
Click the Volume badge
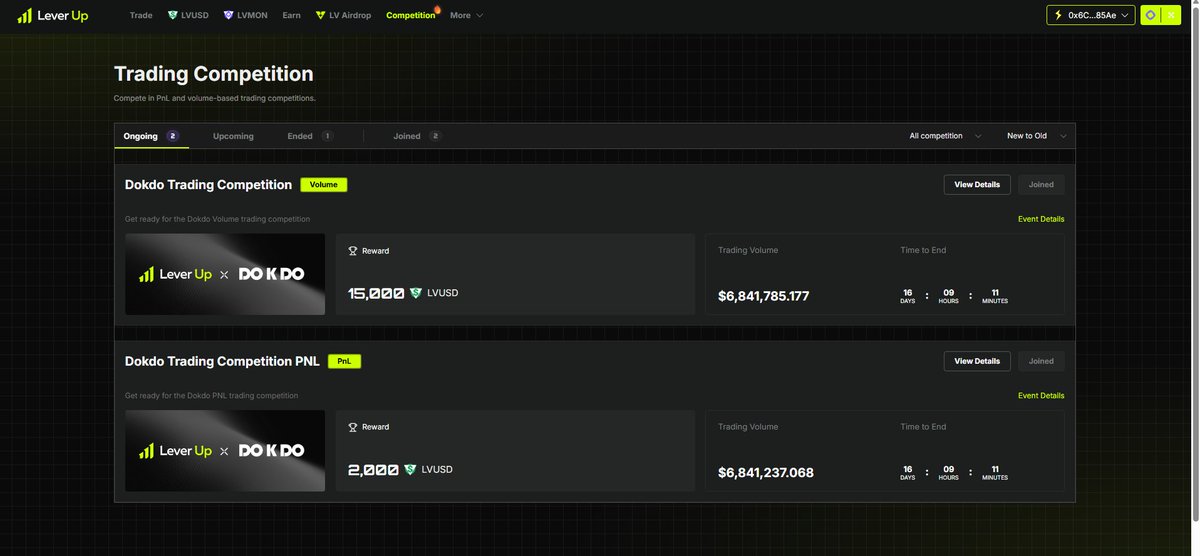coord(323,185)
